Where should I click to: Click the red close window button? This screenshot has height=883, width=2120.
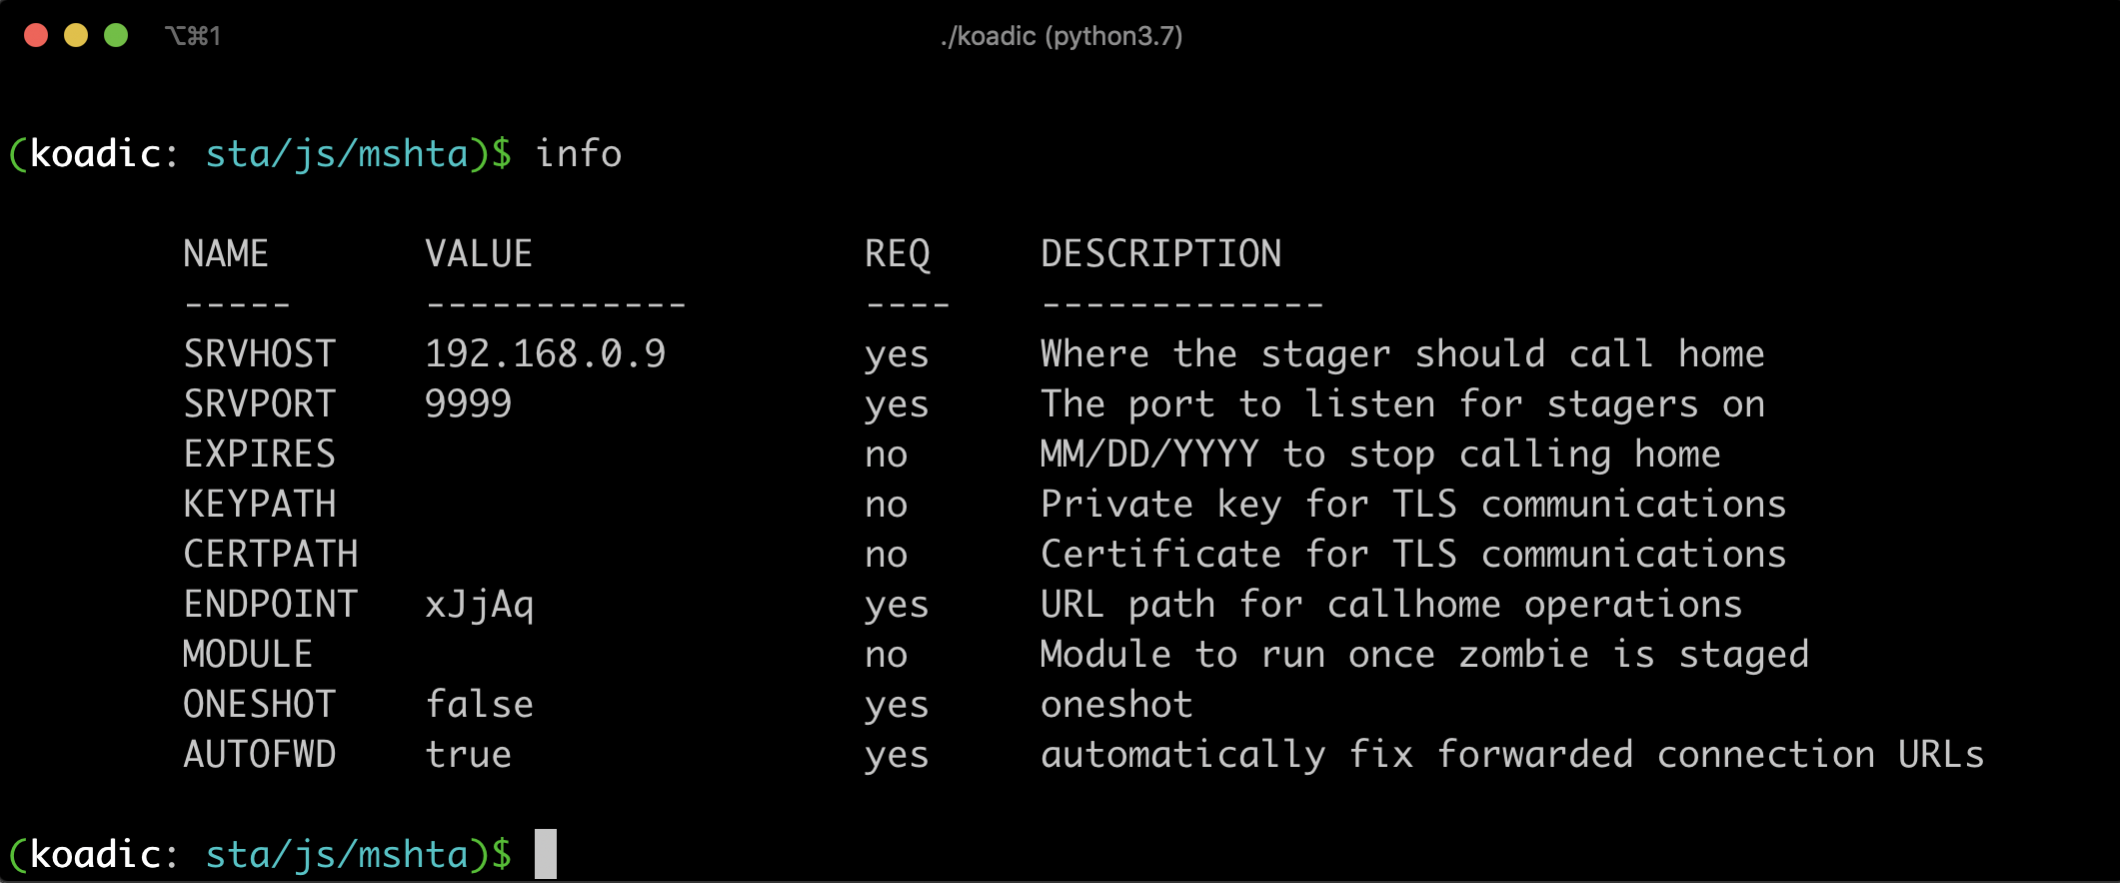pyautogui.click(x=36, y=36)
